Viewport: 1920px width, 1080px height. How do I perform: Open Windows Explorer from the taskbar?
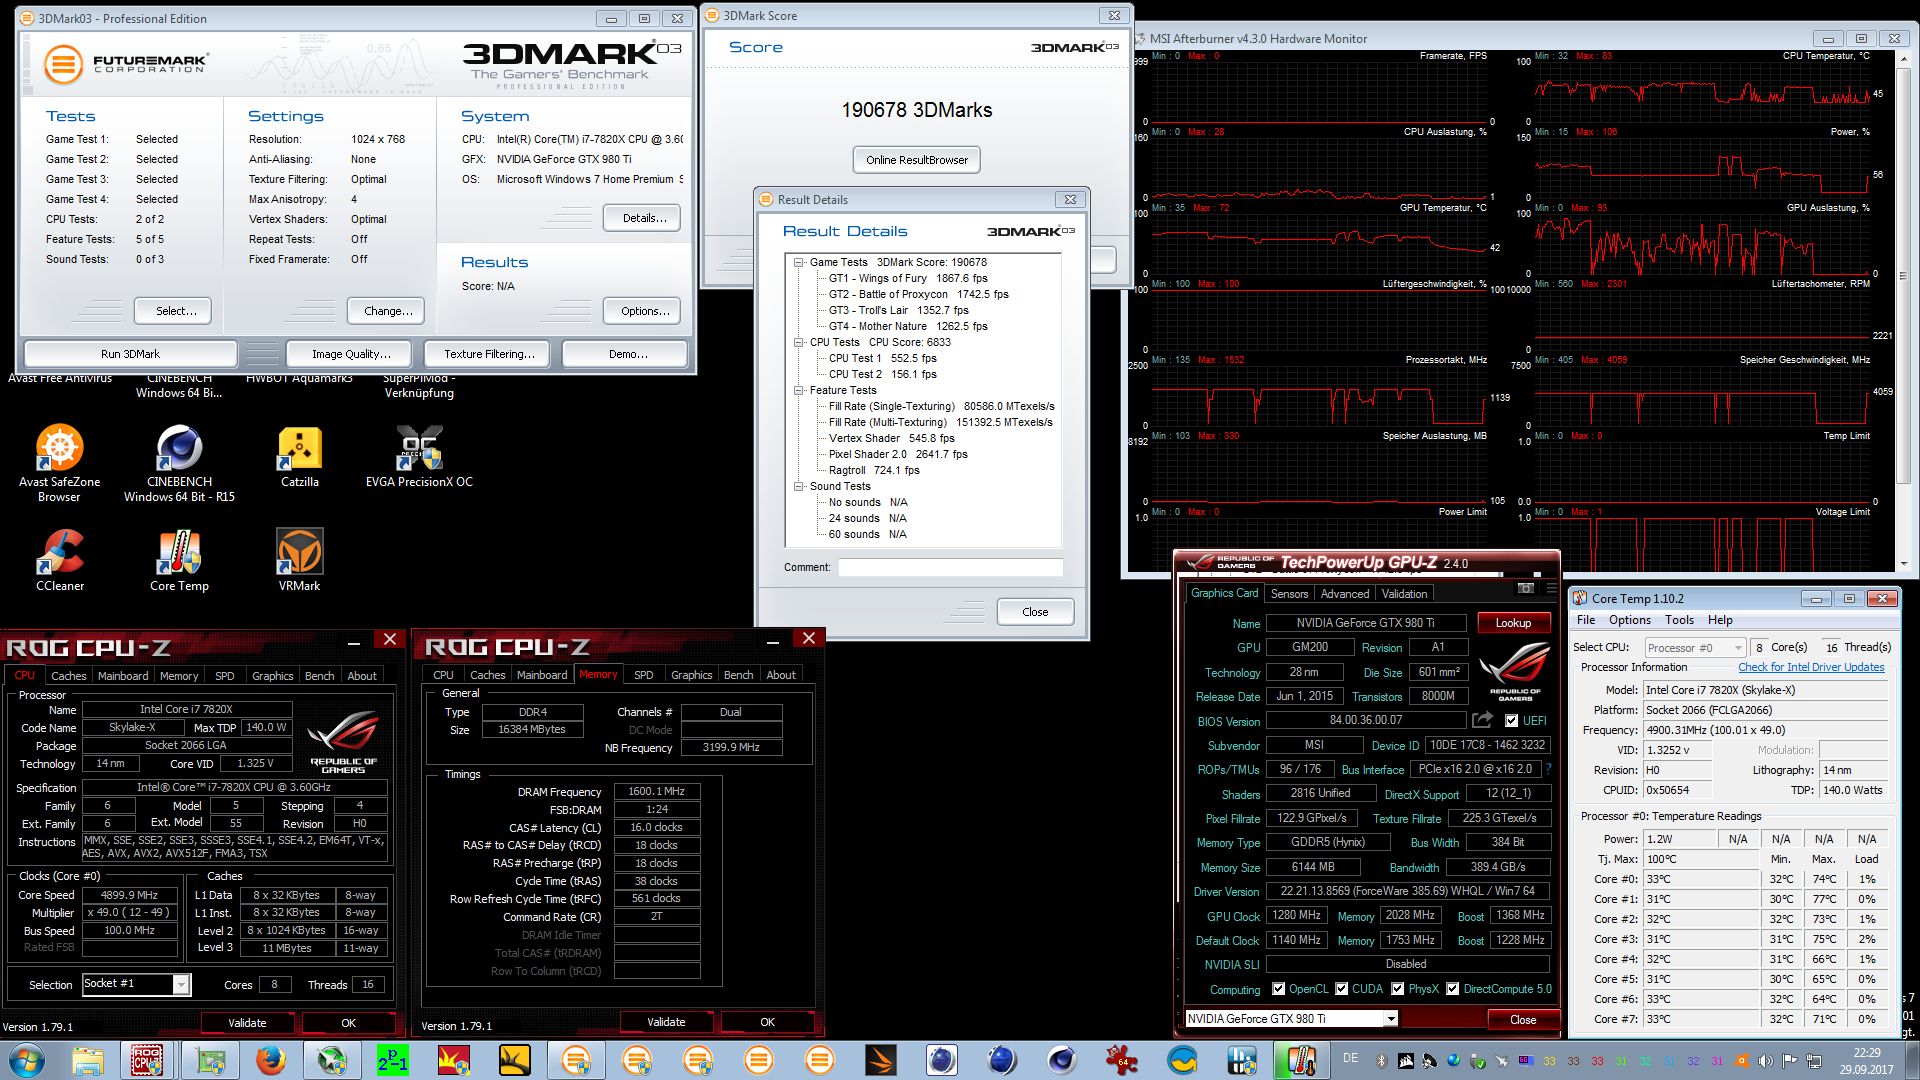88,1060
